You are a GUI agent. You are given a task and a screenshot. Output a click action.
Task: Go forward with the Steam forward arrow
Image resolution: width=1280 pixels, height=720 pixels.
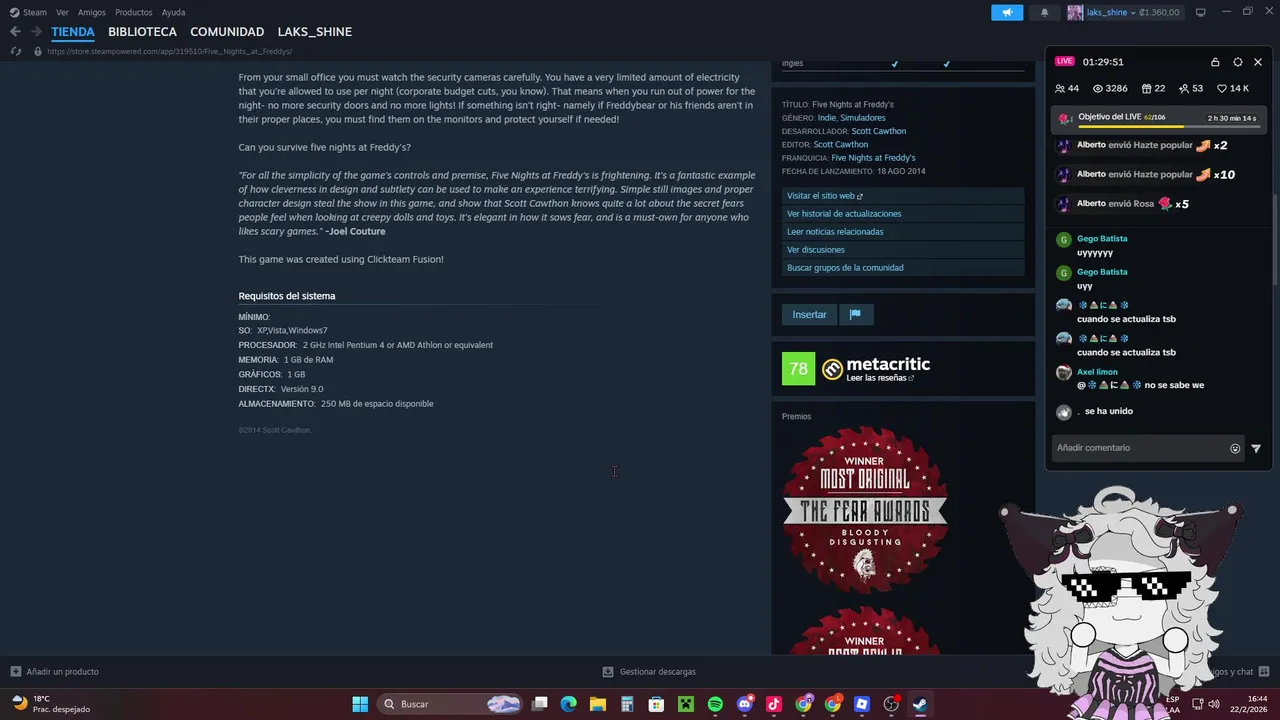tap(38, 32)
